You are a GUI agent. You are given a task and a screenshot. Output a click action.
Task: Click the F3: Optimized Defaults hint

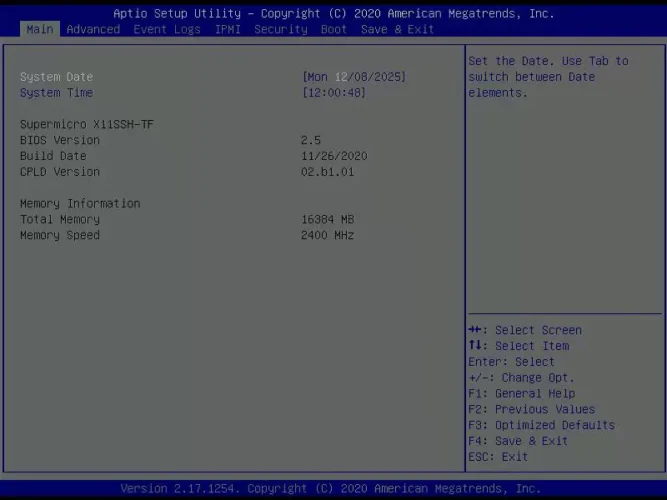click(542, 425)
